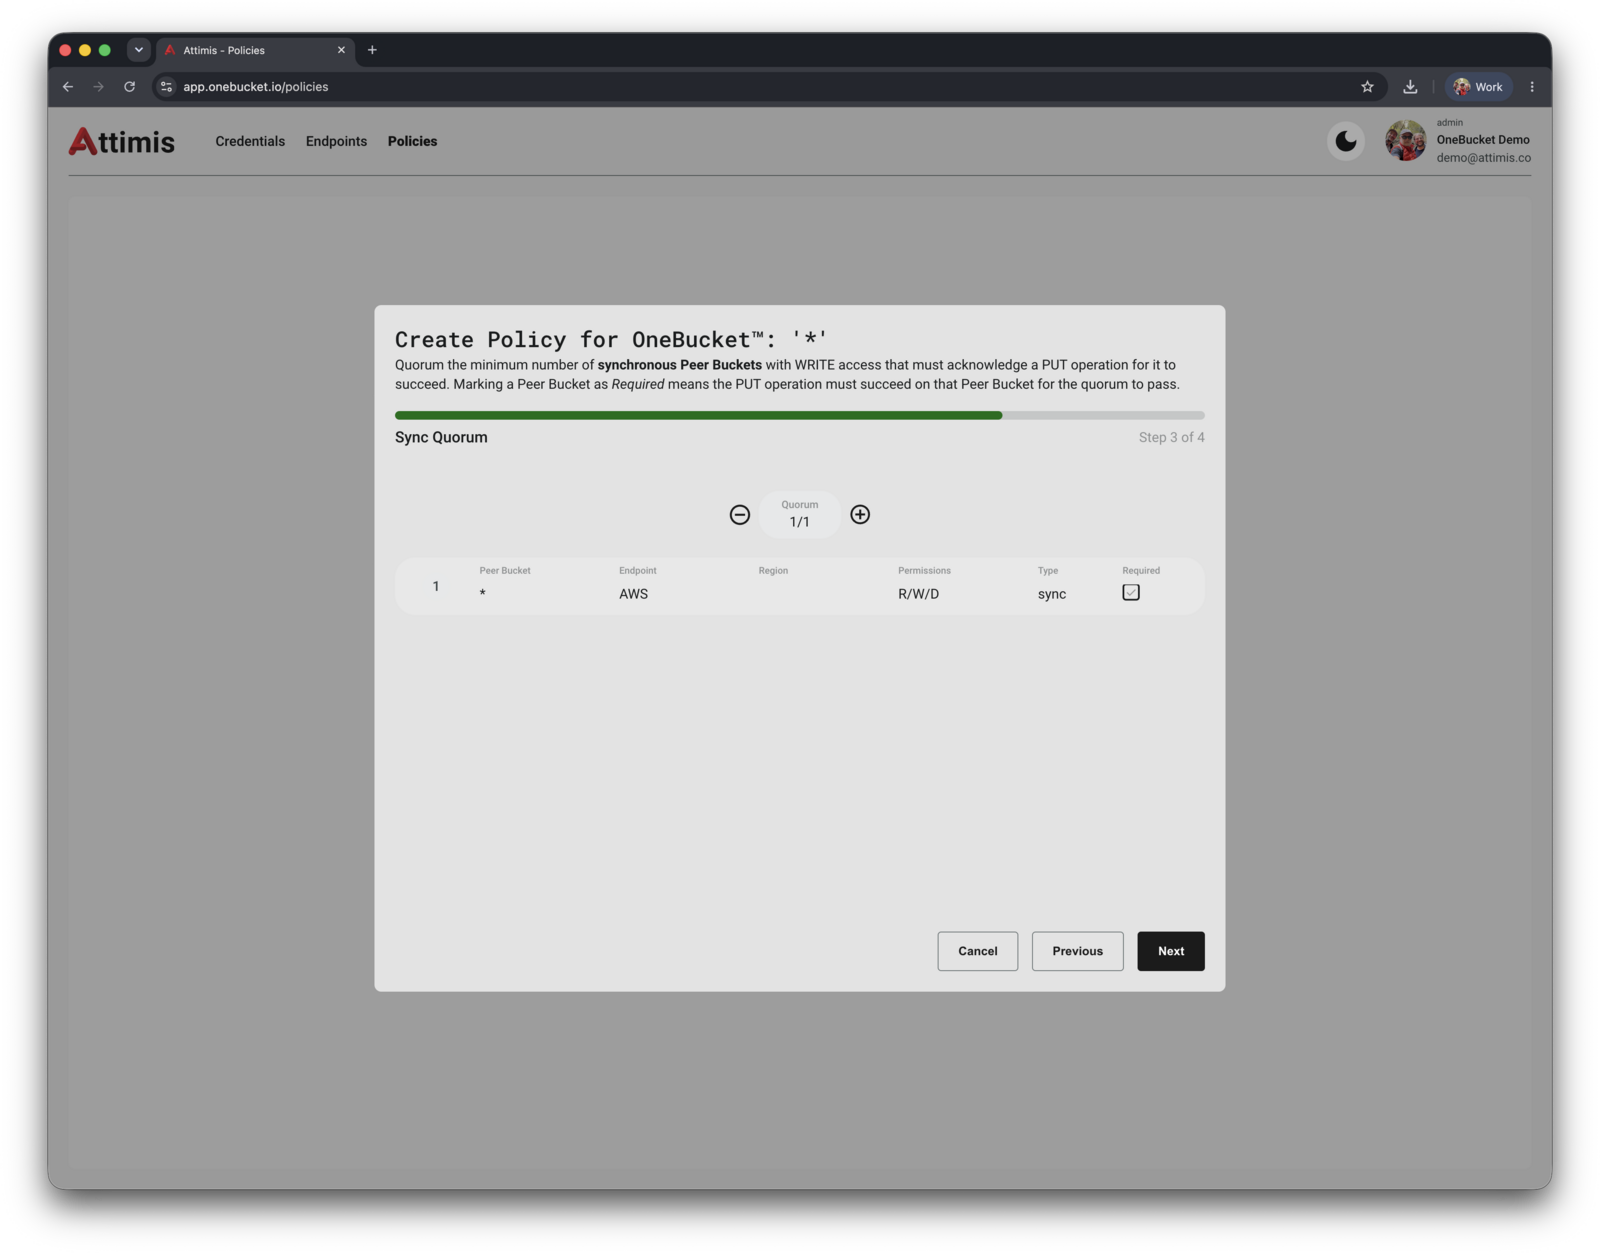
Task: Select the AWS endpoint cell
Action: [x=633, y=594]
